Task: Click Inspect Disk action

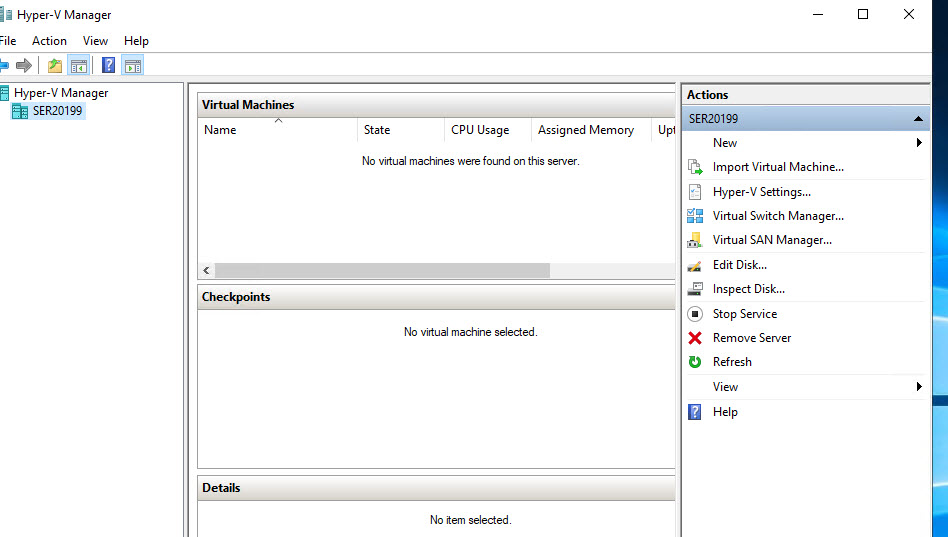Action: pyautogui.click(x=748, y=289)
